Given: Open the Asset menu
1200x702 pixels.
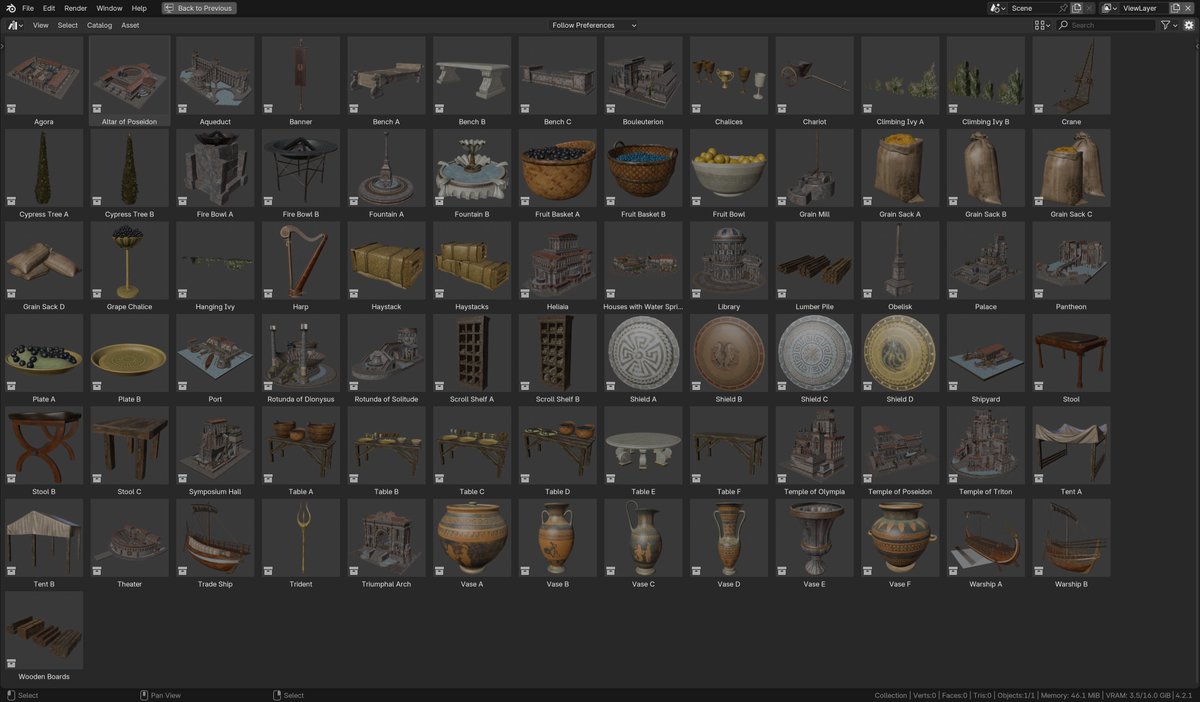Looking at the screenshot, I should [x=129, y=25].
